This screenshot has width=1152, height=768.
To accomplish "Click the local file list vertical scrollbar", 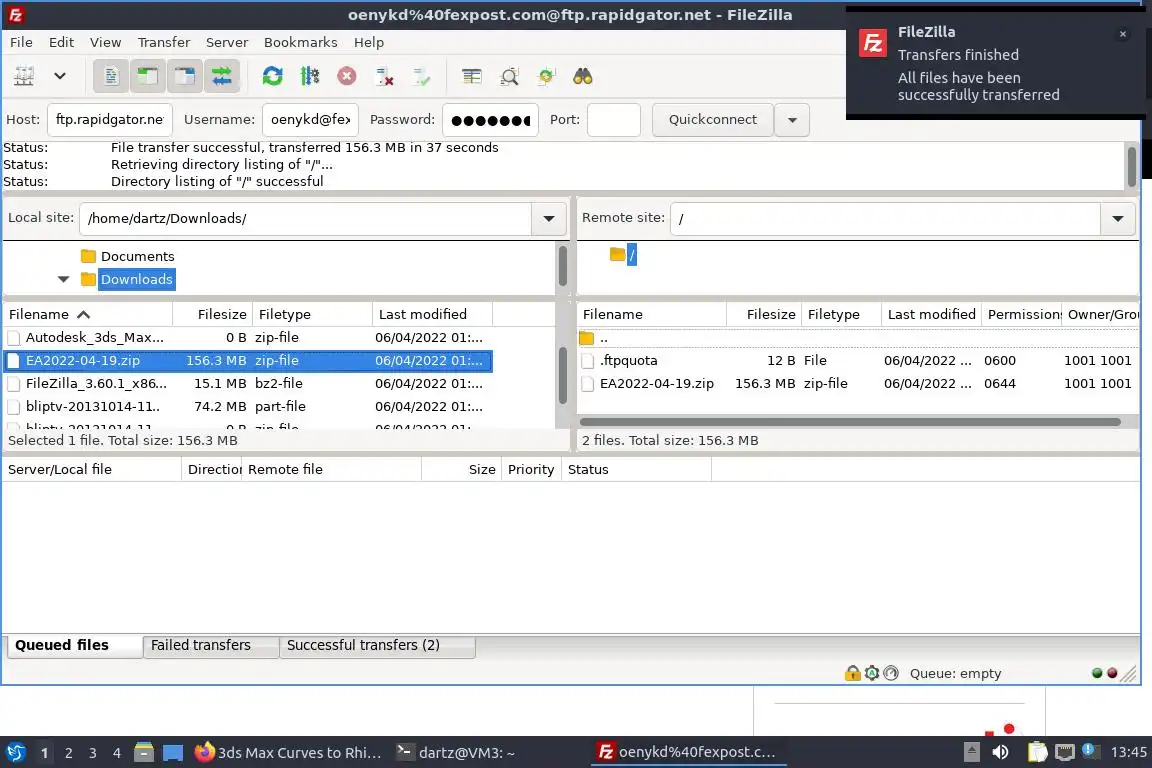I will pyautogui.click(x=562, y=376).
